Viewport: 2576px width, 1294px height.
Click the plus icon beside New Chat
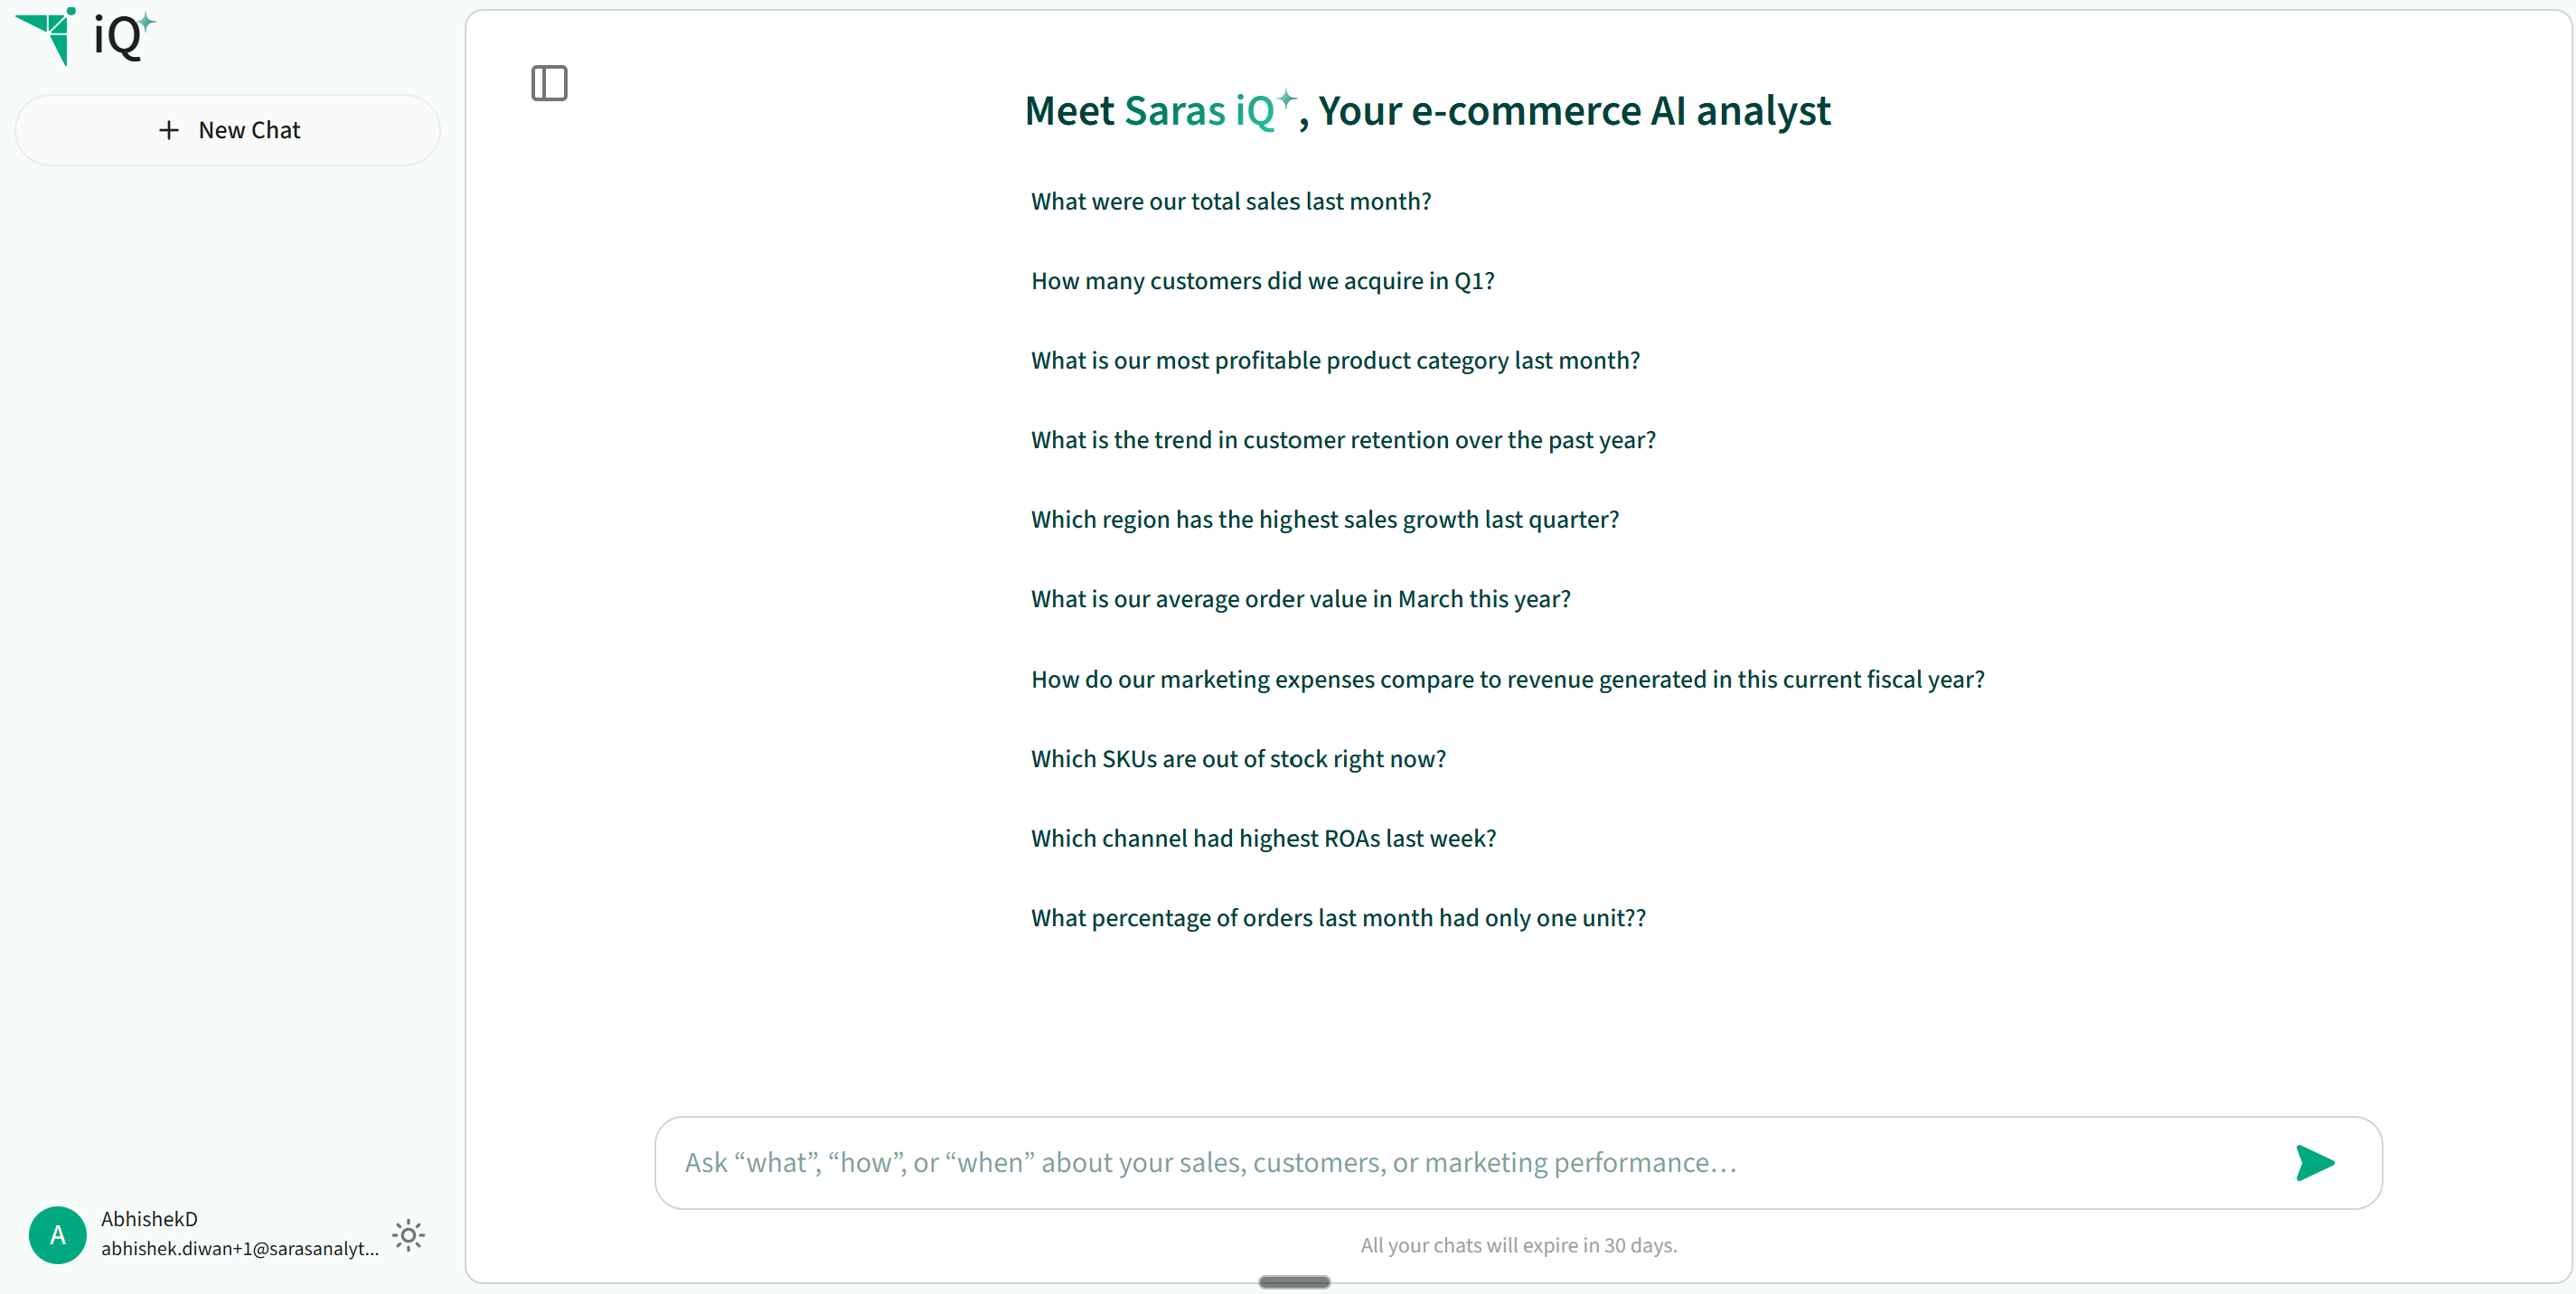point(169,130)
